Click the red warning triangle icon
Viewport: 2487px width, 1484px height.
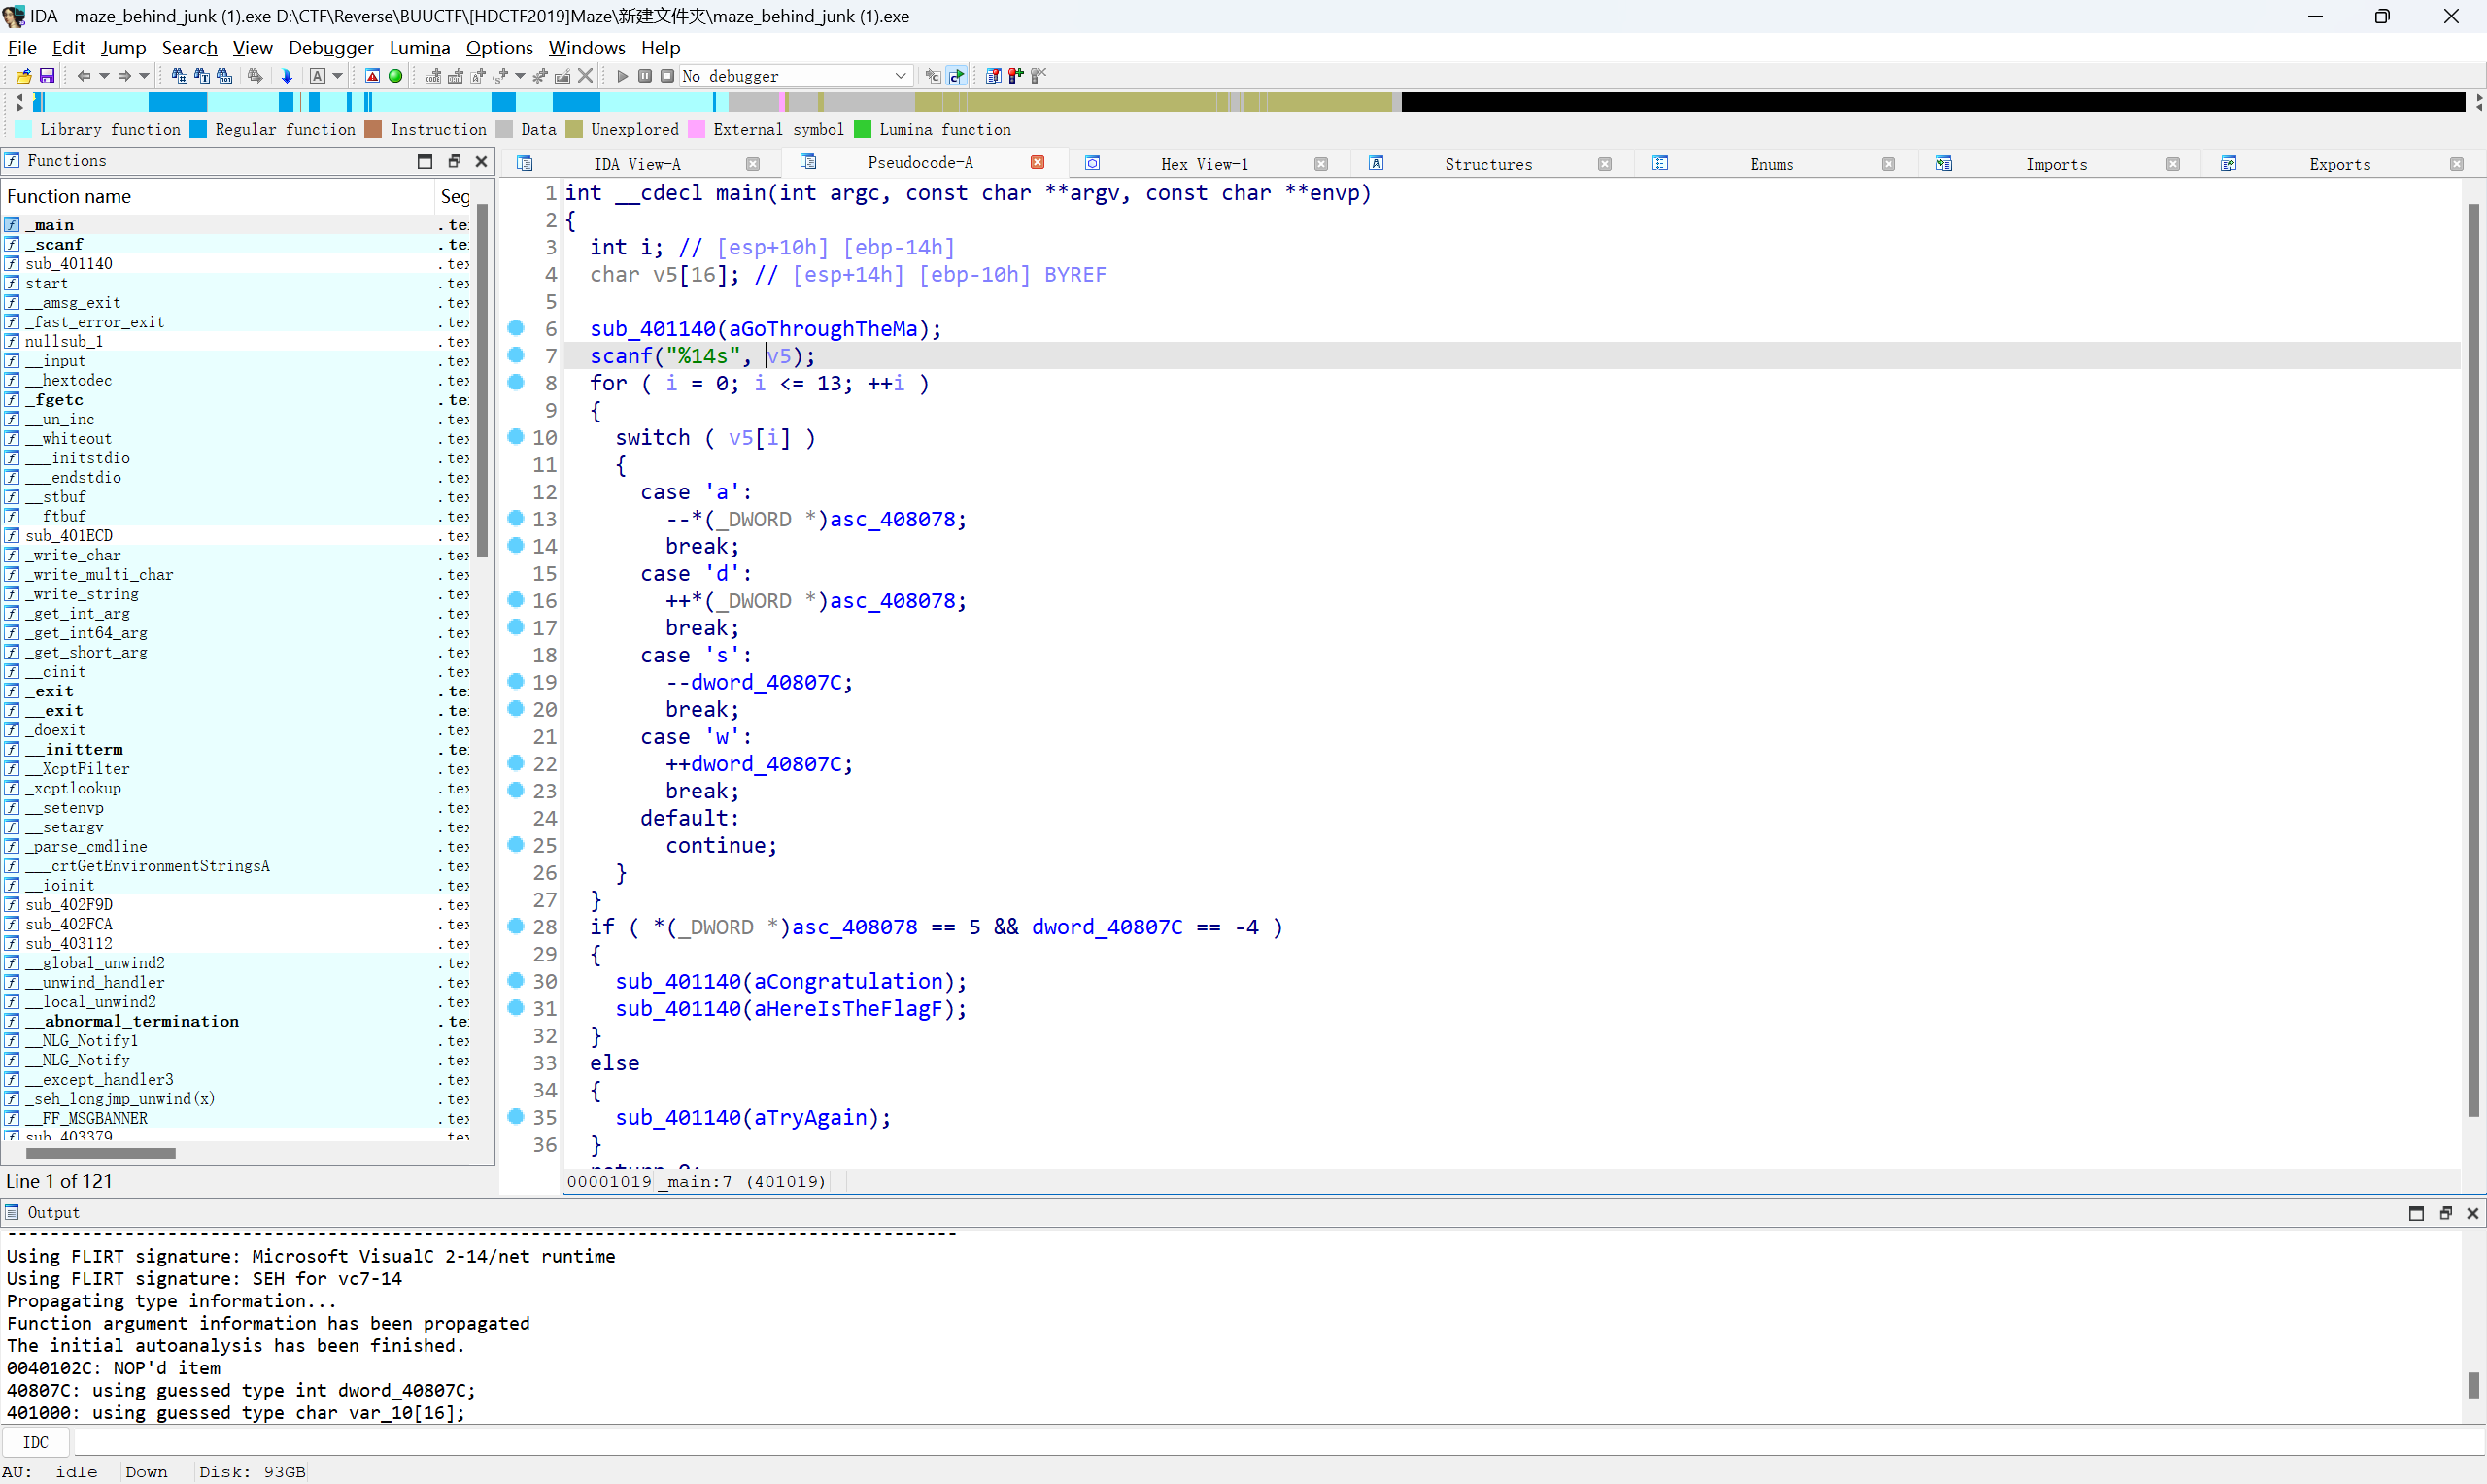click(x=372, y=76)
